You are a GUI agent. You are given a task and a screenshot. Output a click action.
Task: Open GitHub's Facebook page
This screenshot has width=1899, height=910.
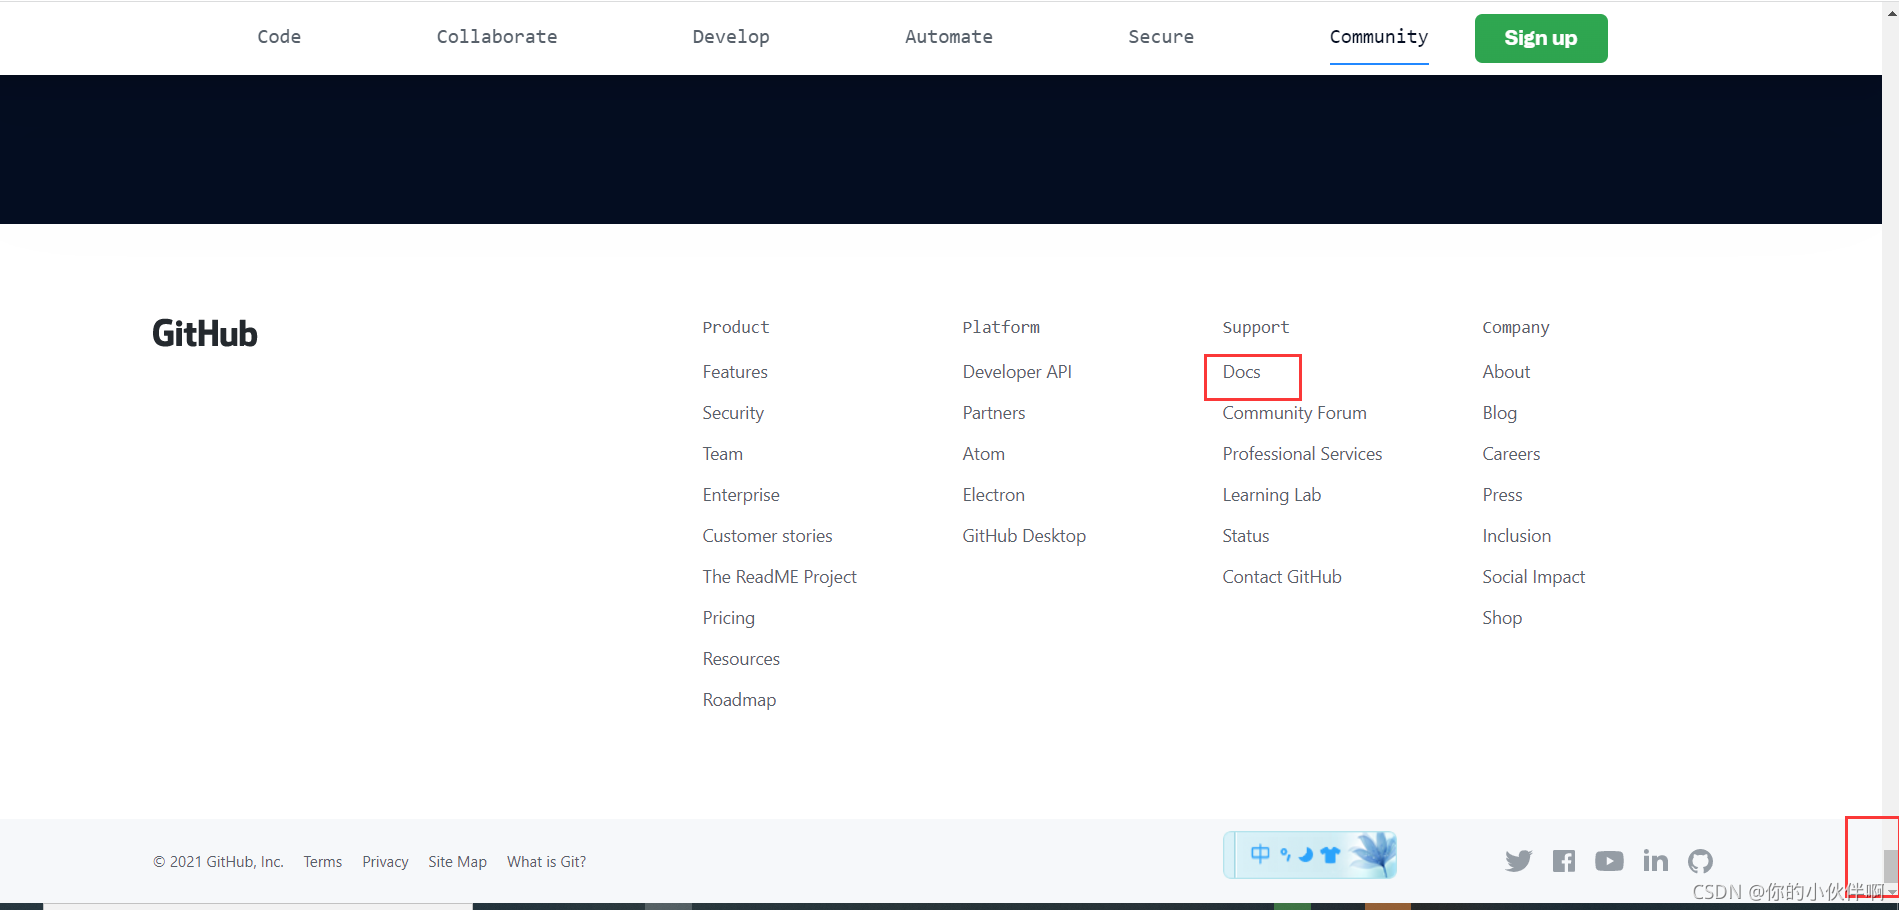(1564, 861)
